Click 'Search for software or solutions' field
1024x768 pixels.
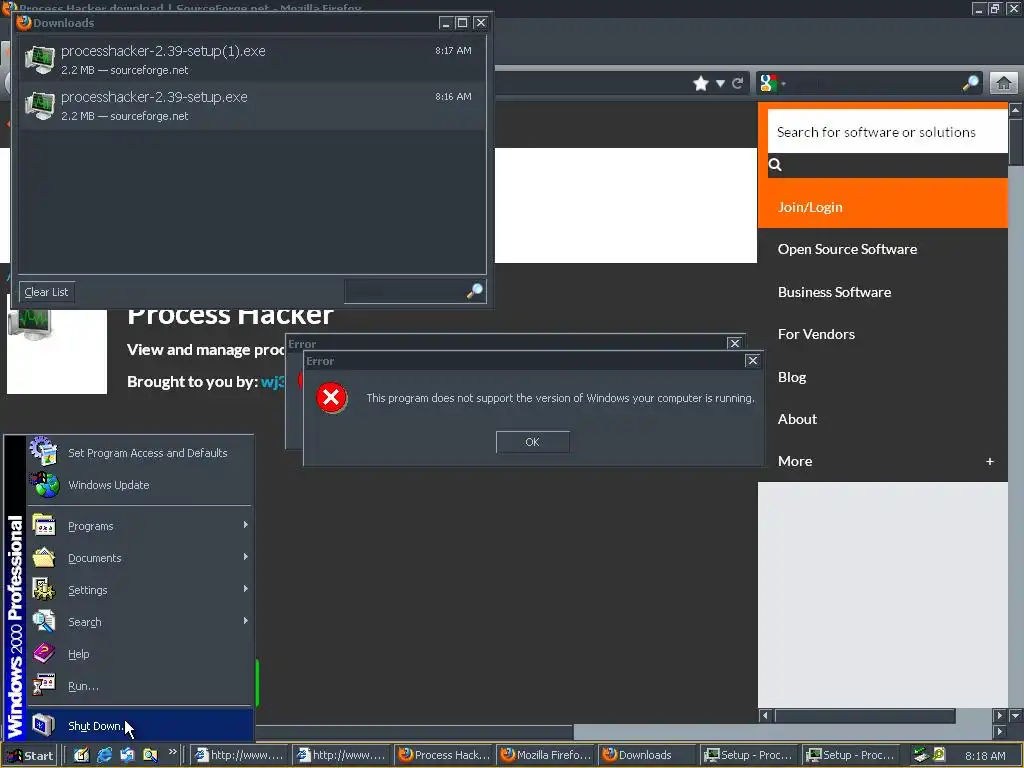point(888,132)
